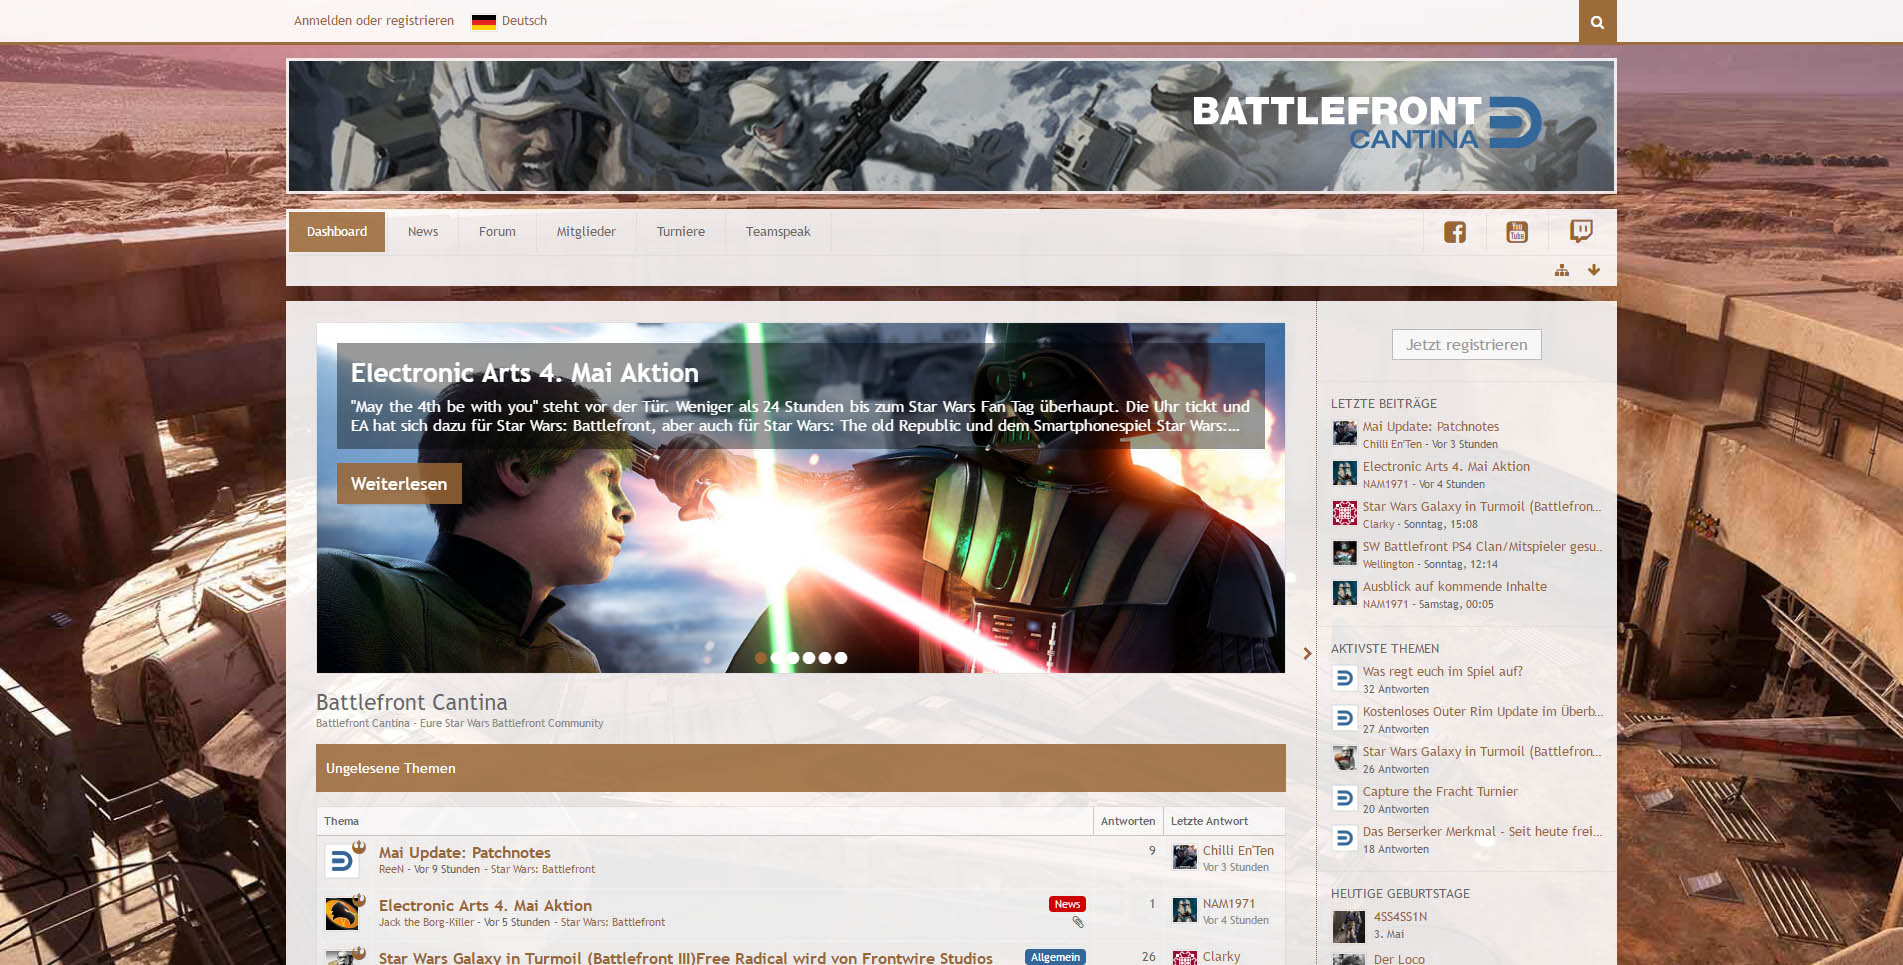Open the Teamspeak menu item
The height and width of the screenshot is (965, 1903).
tap(778, 232)
